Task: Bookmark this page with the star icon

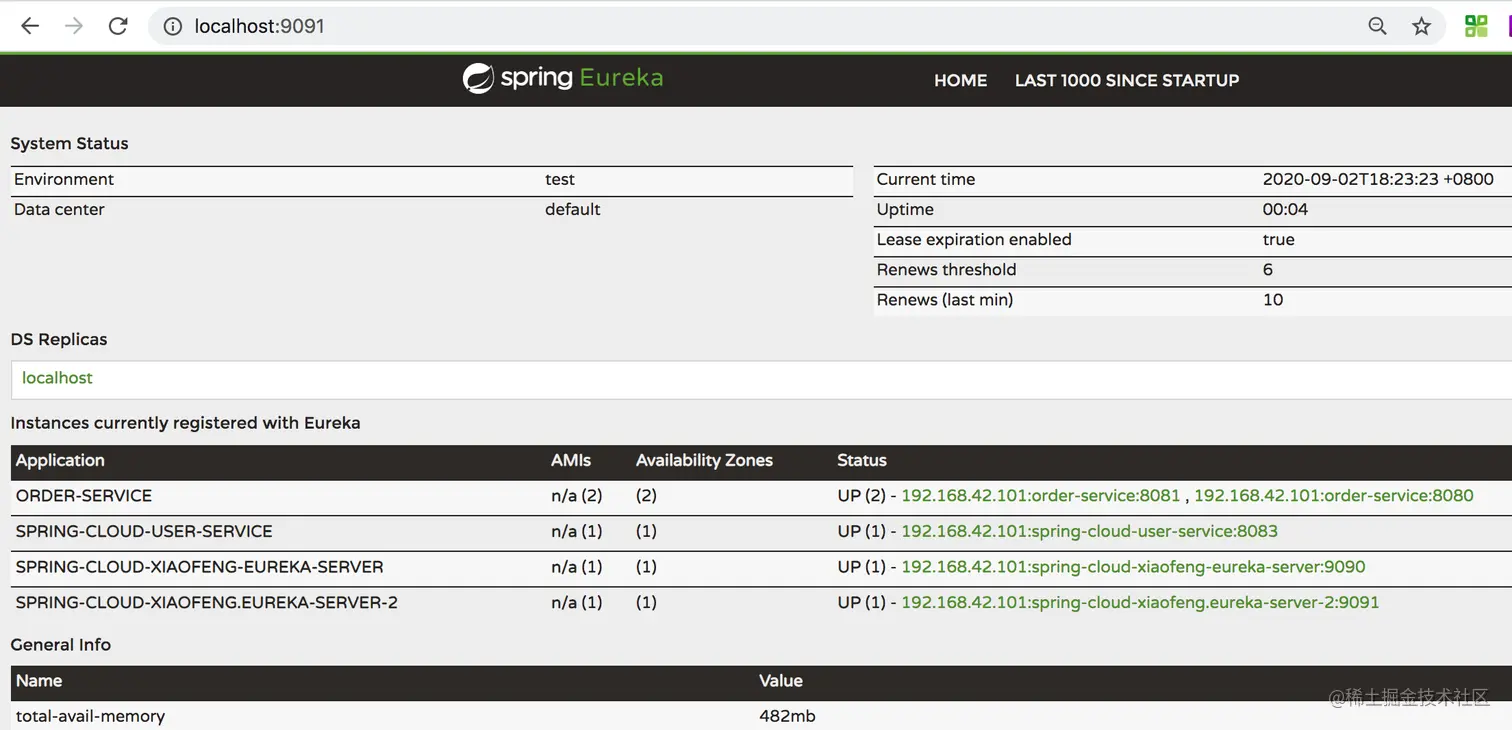Action: [1421, 27]
